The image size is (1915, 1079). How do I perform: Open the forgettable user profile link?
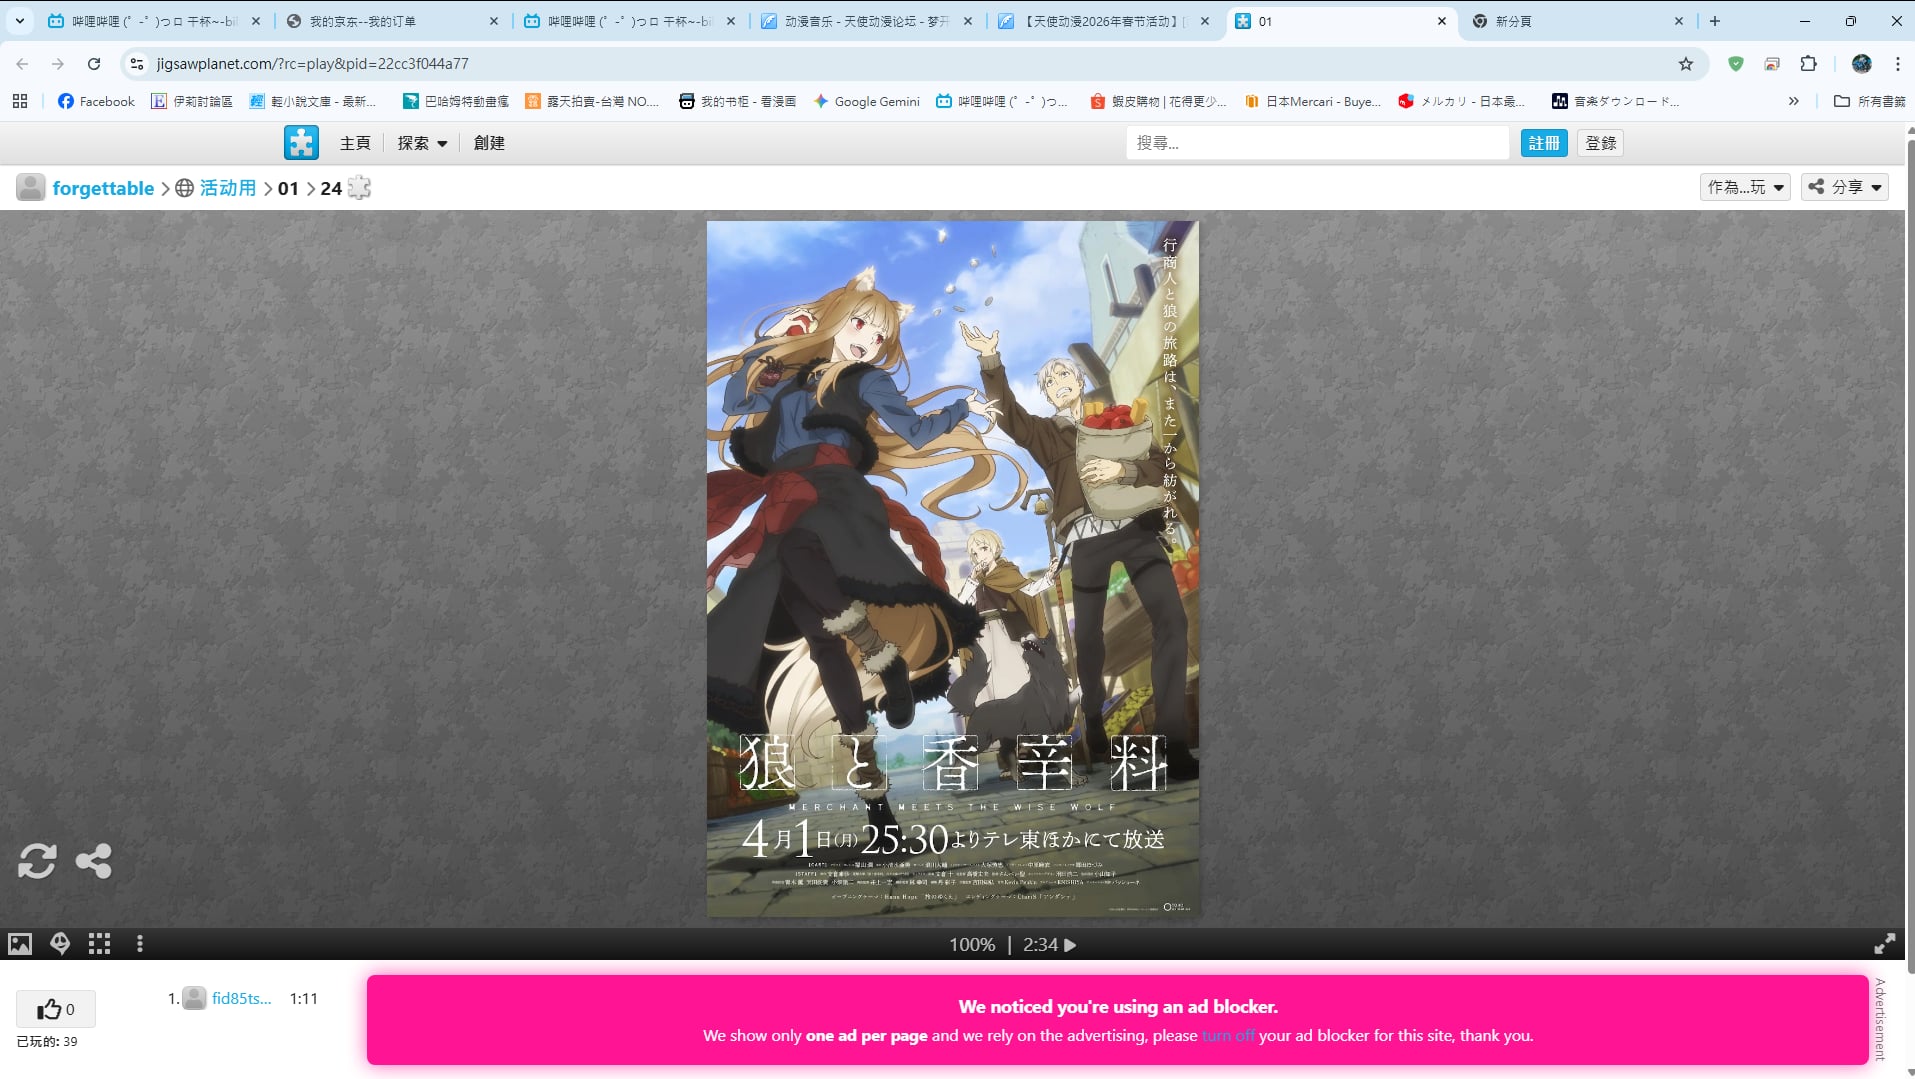coord(103,188)
